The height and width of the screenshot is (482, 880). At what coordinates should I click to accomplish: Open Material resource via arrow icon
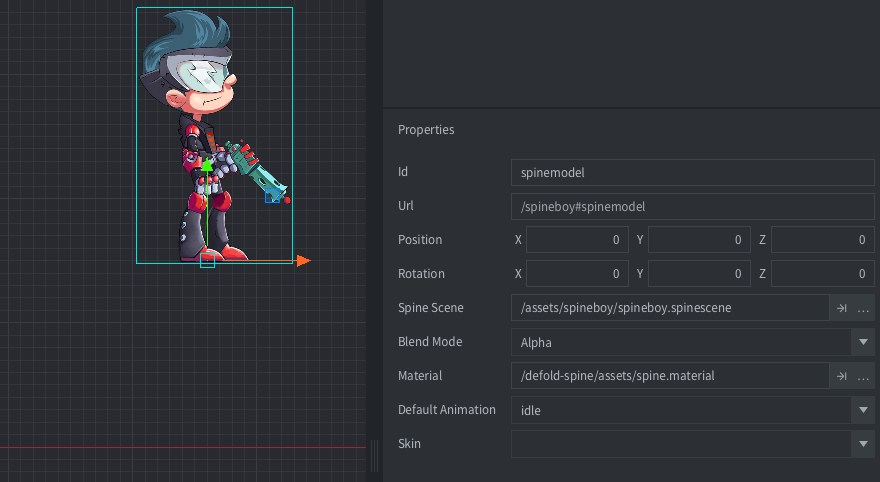click(841, 376)
